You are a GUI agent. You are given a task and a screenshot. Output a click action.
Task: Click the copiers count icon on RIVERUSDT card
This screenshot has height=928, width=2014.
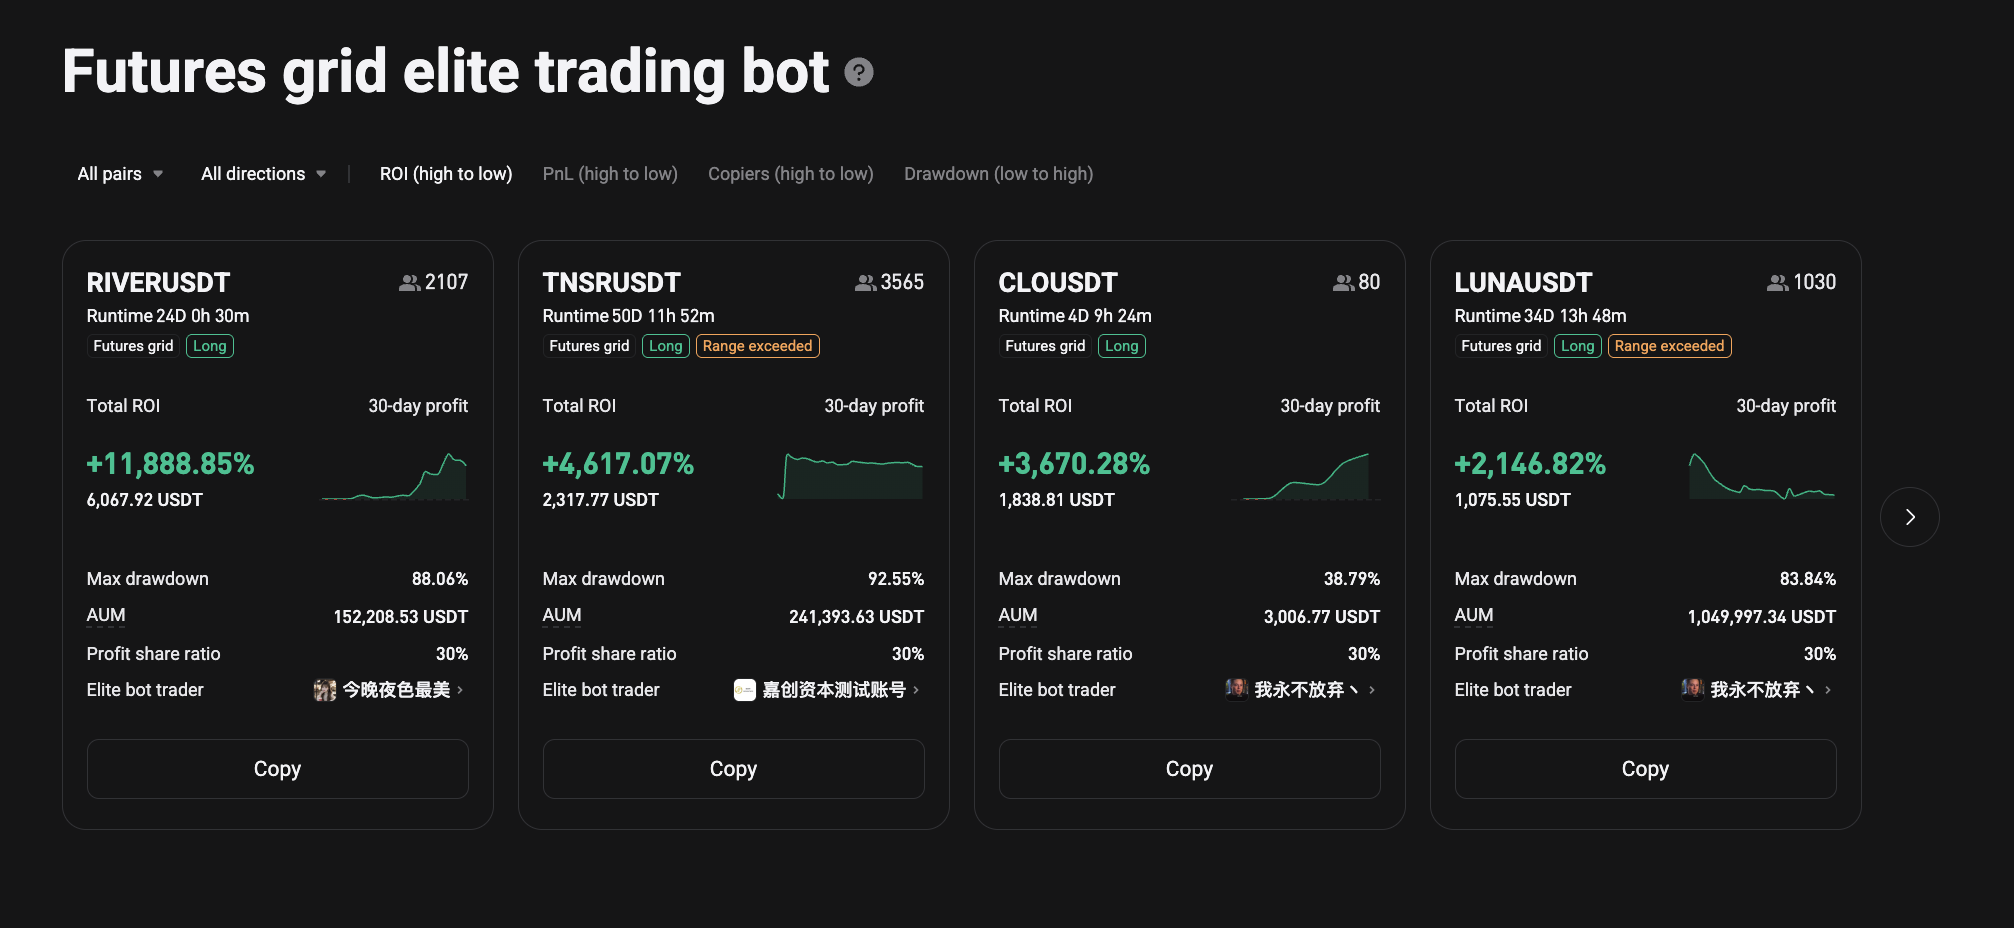[408, 282]
